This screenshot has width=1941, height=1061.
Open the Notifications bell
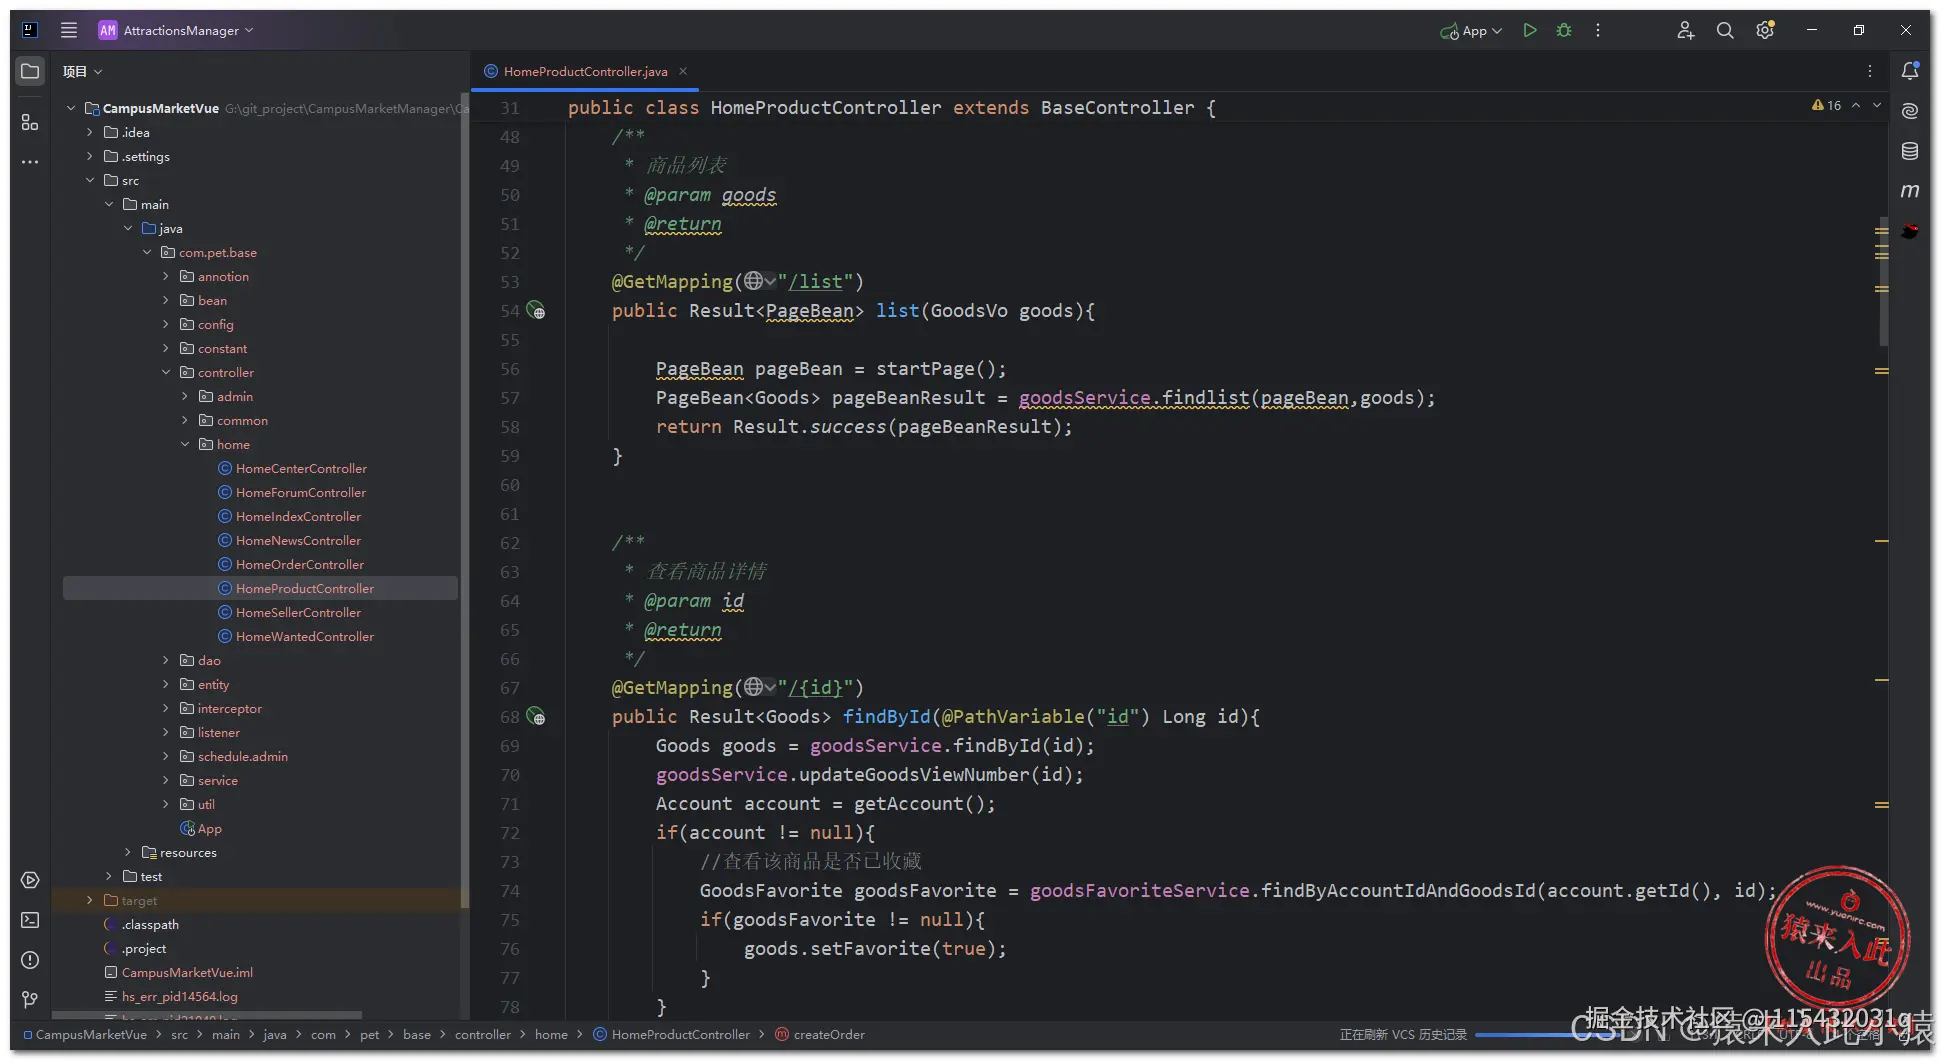tap(1910, 71)
